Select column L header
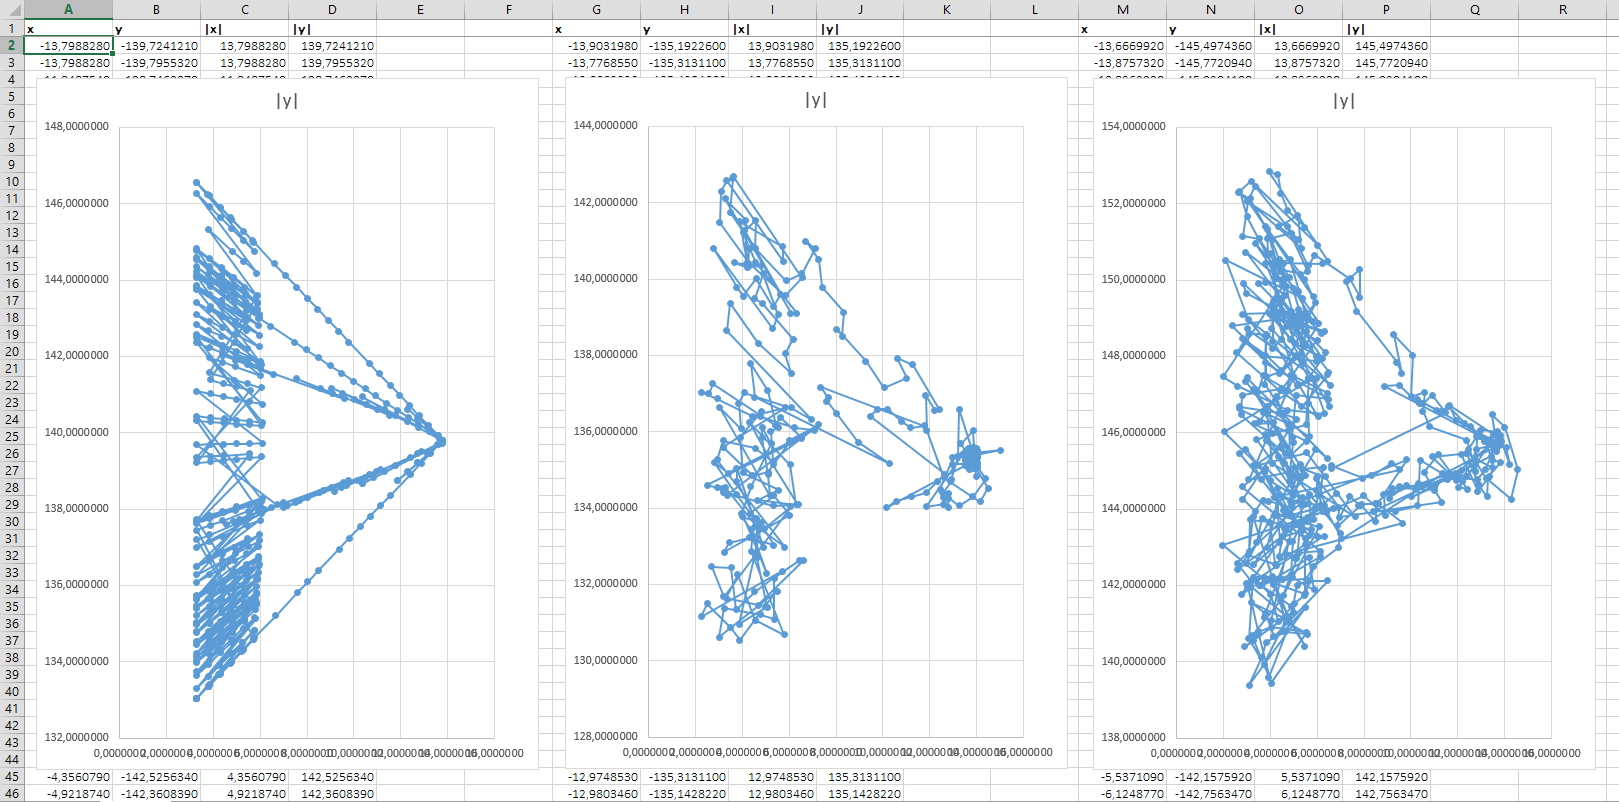 click(x=1035, y=9)
